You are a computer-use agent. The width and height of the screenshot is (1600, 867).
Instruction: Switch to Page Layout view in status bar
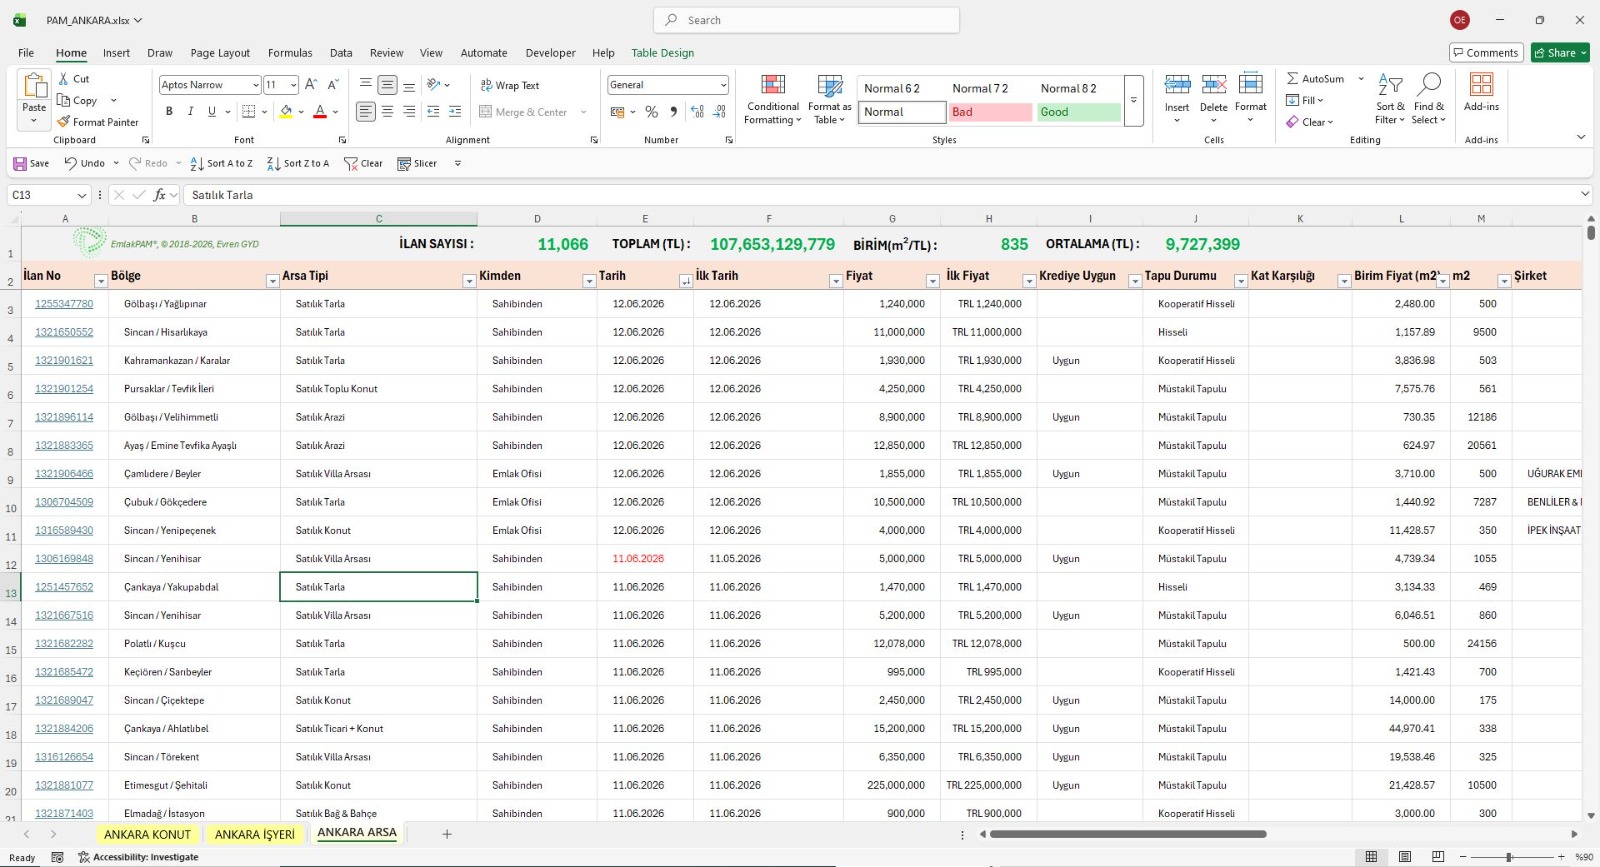1405,857
